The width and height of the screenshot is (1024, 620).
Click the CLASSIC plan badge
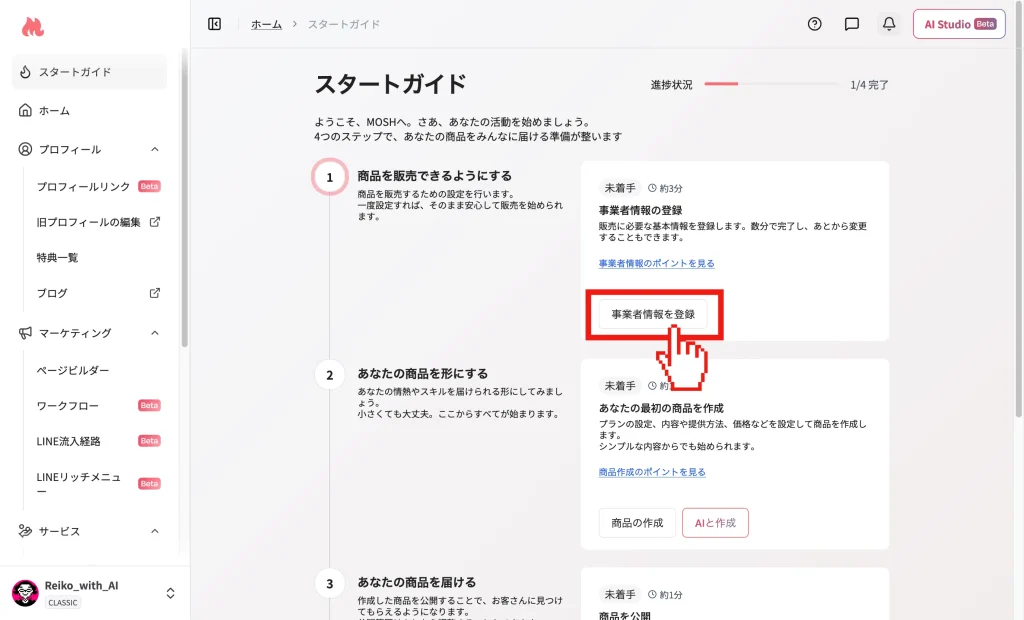point(63,602)
